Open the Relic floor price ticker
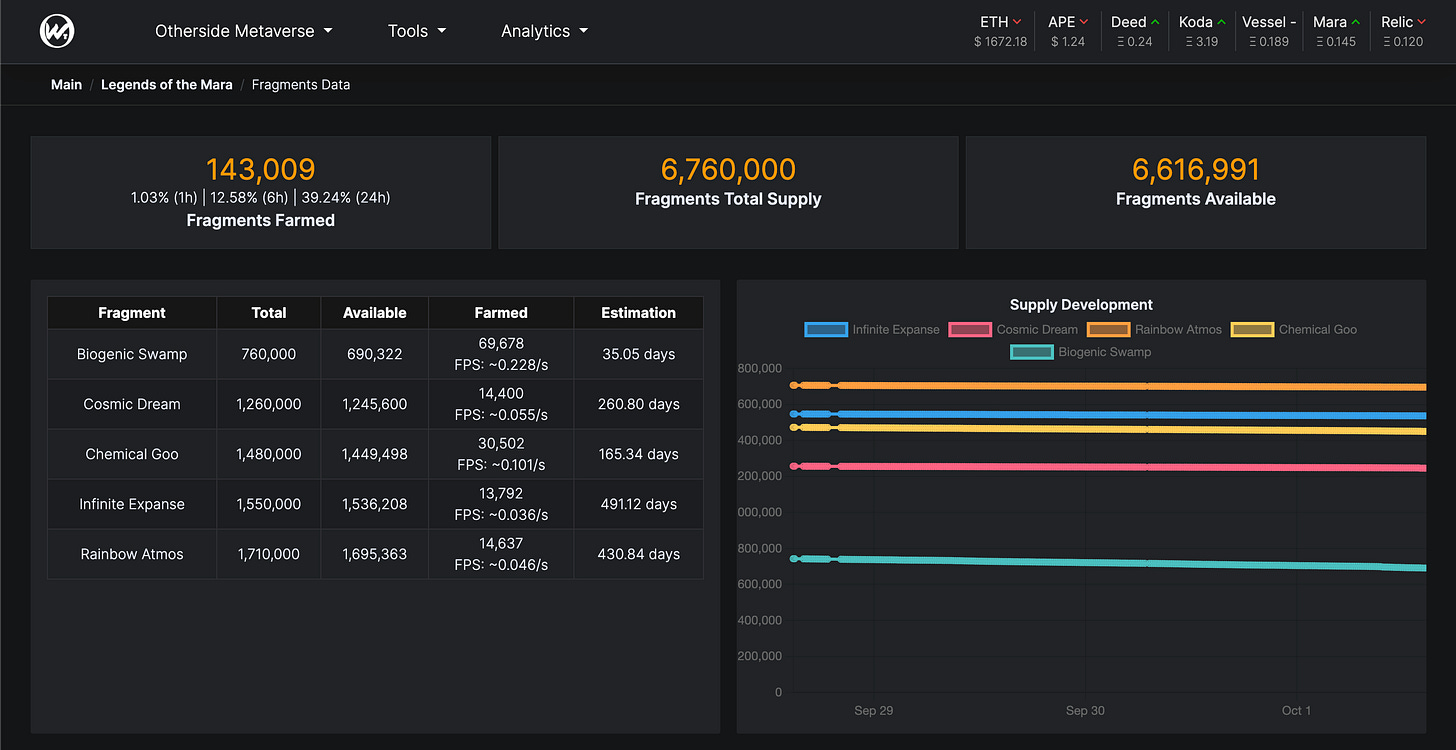The image size is (1456, 750). click(1402, 31)
